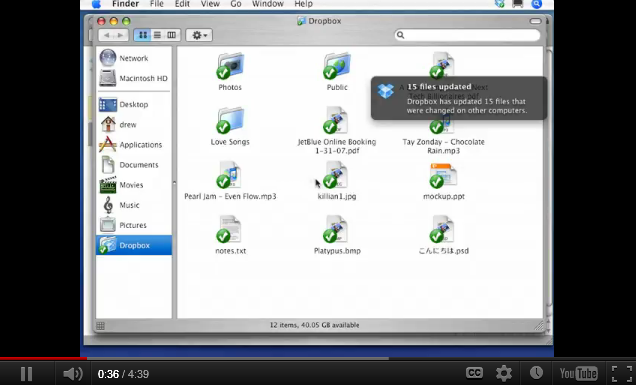Pause the video

pos(26,374)
